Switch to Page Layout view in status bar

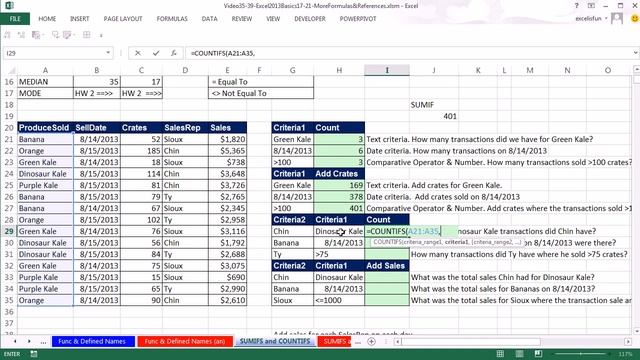(x=519, y=354)
